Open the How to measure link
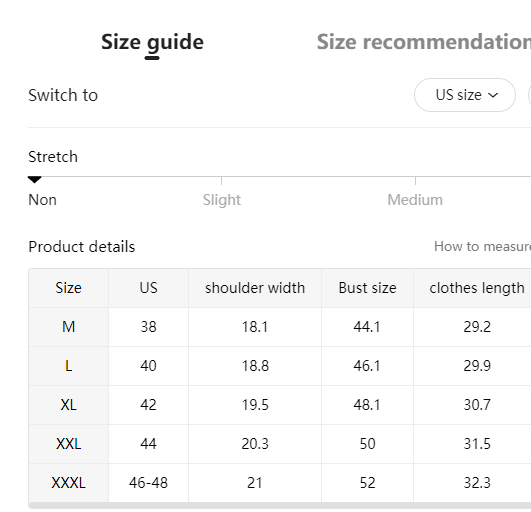This screenshot has height=512, width=531. (x=482, y=247)
